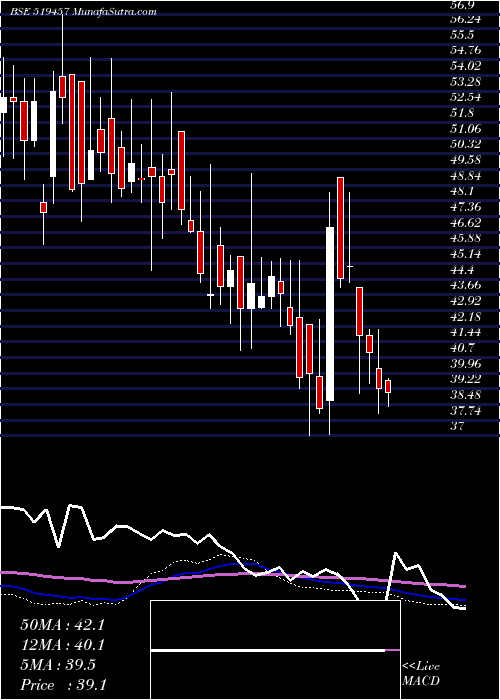Screen dimensions: 500x700
Task: Click the 'BSE 519457 MunafaSutra.com' chart title
Action: pos(84,12)
